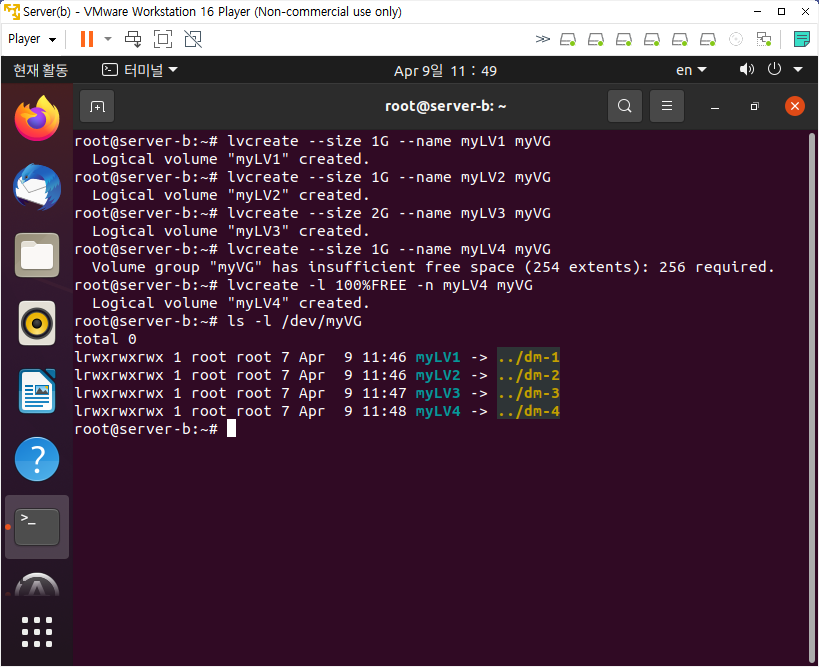Click the ../dm-4 link target
The image size is (819, 667).
pyautogui.click(x=528, y=411)
